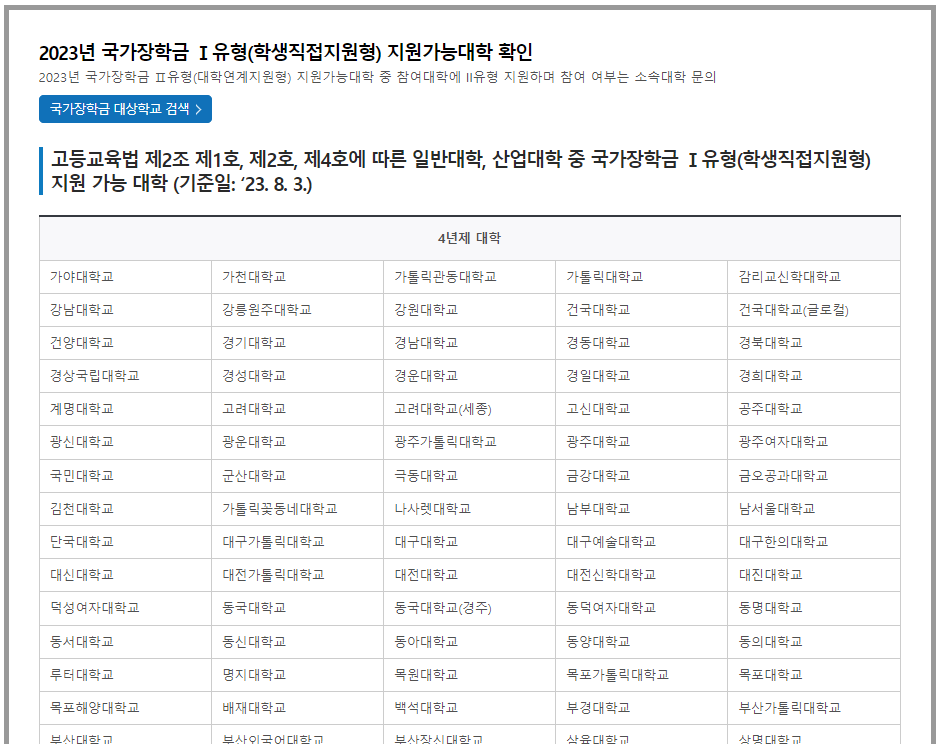Click the 대진대학교 cell
The width and height of the screenshot is (938, 744).
[814, 575]
